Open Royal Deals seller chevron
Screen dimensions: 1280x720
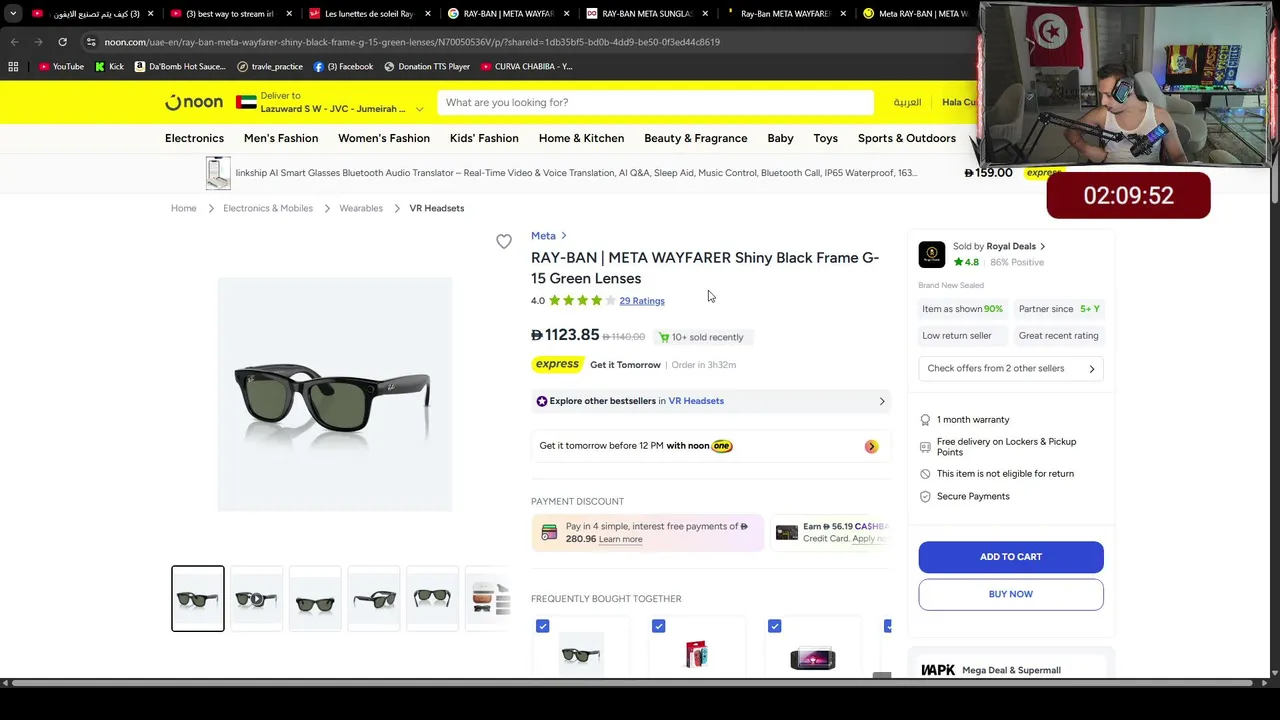(1042, 246)
